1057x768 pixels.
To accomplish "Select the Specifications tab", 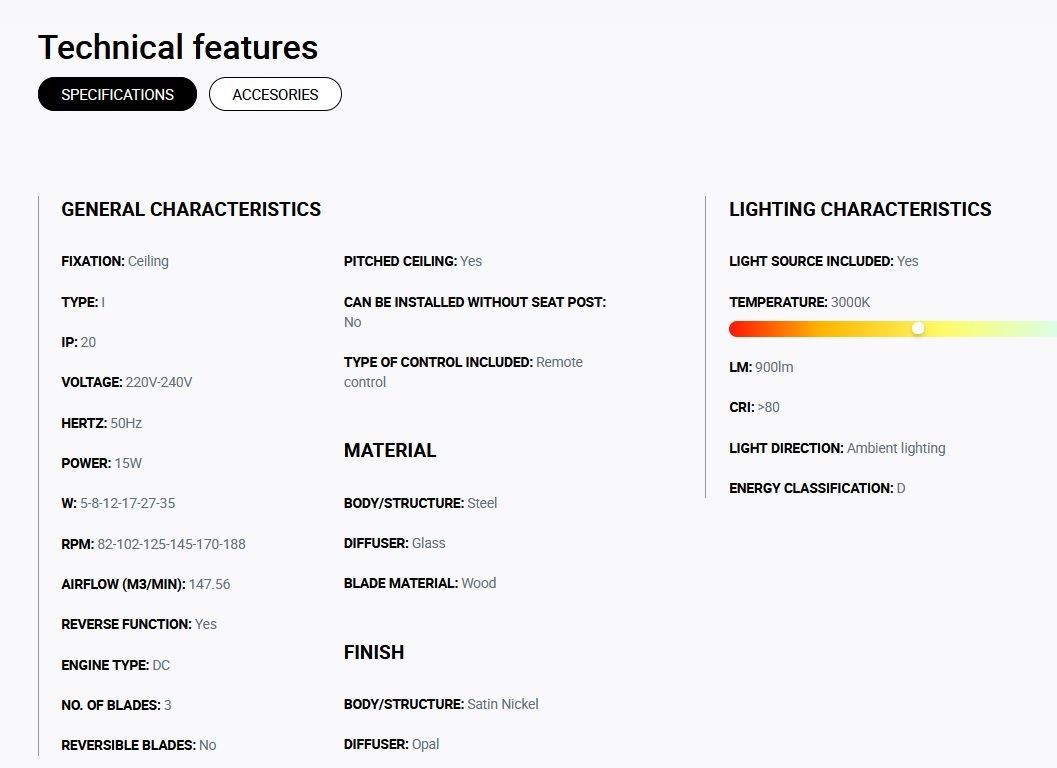I will coord(117,94).
